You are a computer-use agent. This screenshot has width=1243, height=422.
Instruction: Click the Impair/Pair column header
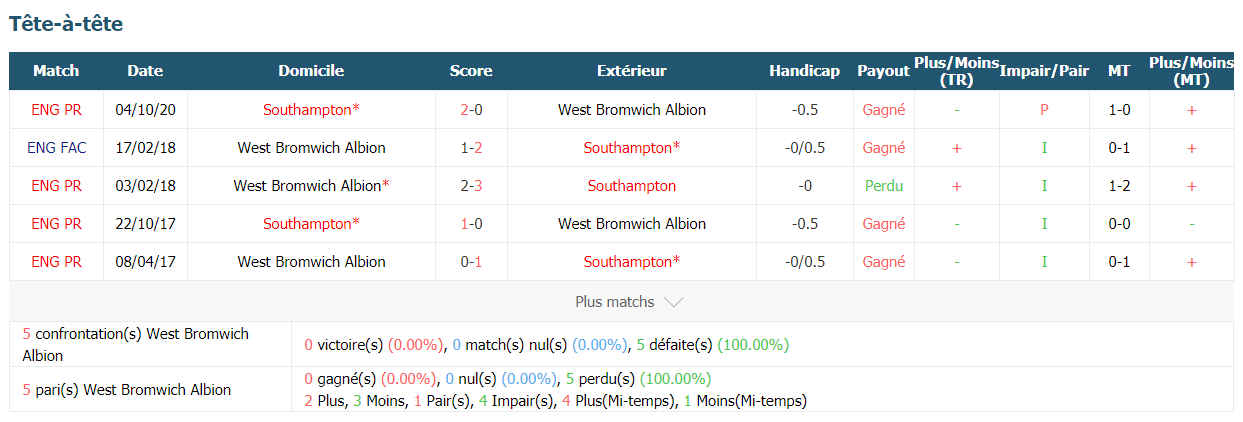click(1044, 71)
